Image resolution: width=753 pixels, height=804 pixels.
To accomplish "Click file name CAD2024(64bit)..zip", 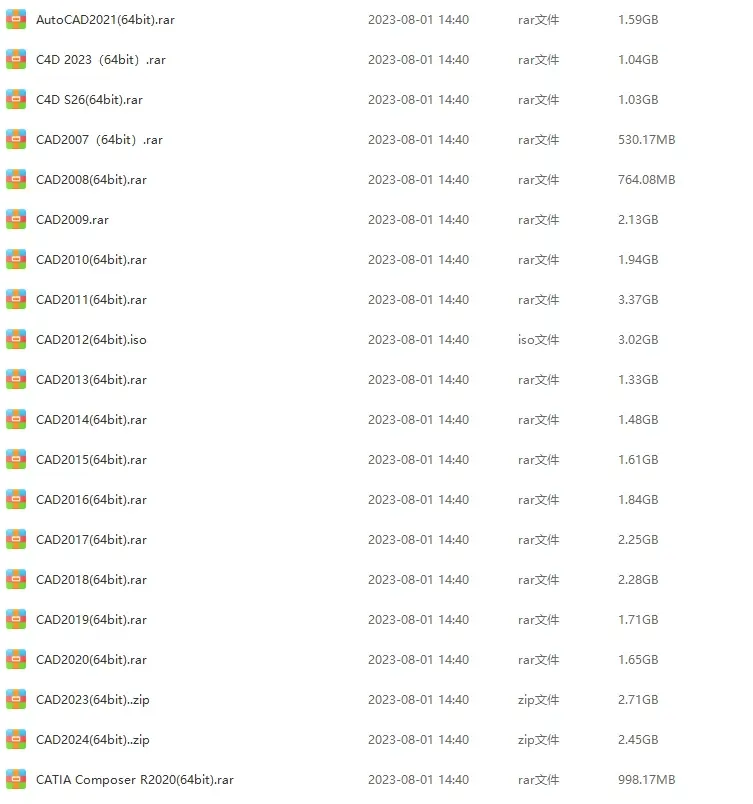I will click(93, 740).
